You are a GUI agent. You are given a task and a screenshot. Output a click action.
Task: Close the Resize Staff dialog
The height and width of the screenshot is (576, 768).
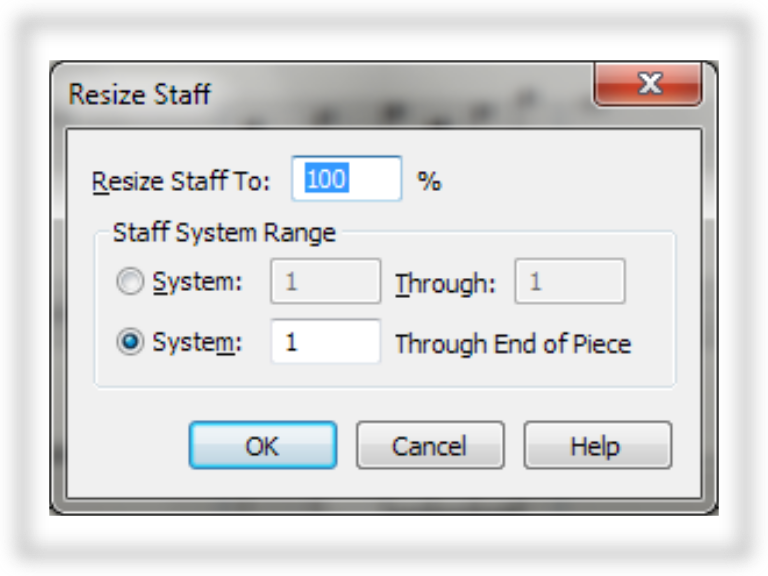tap(649, 84)
